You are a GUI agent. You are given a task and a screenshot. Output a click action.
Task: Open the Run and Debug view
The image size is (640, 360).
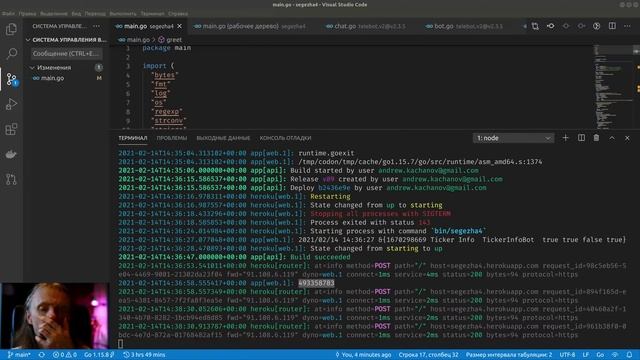[x=11, y=104]
